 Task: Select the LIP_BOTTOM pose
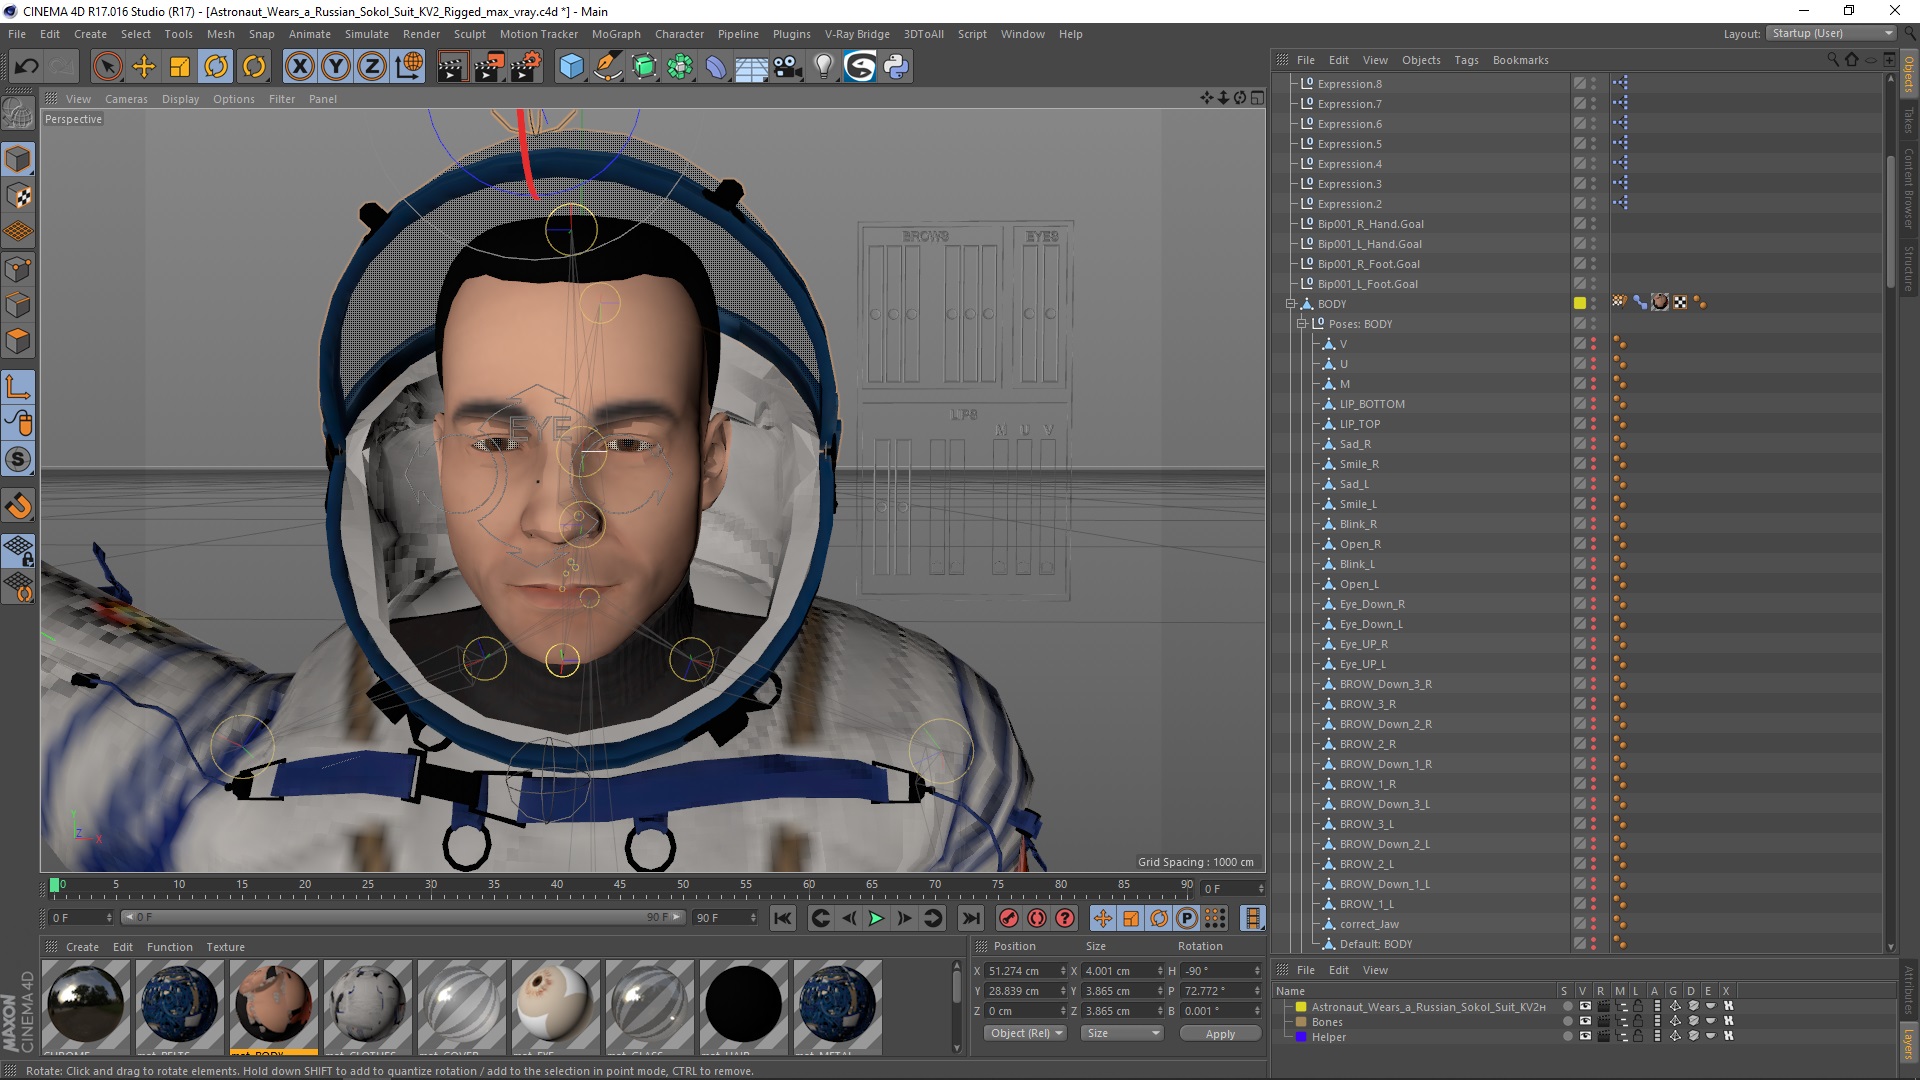1372,404
